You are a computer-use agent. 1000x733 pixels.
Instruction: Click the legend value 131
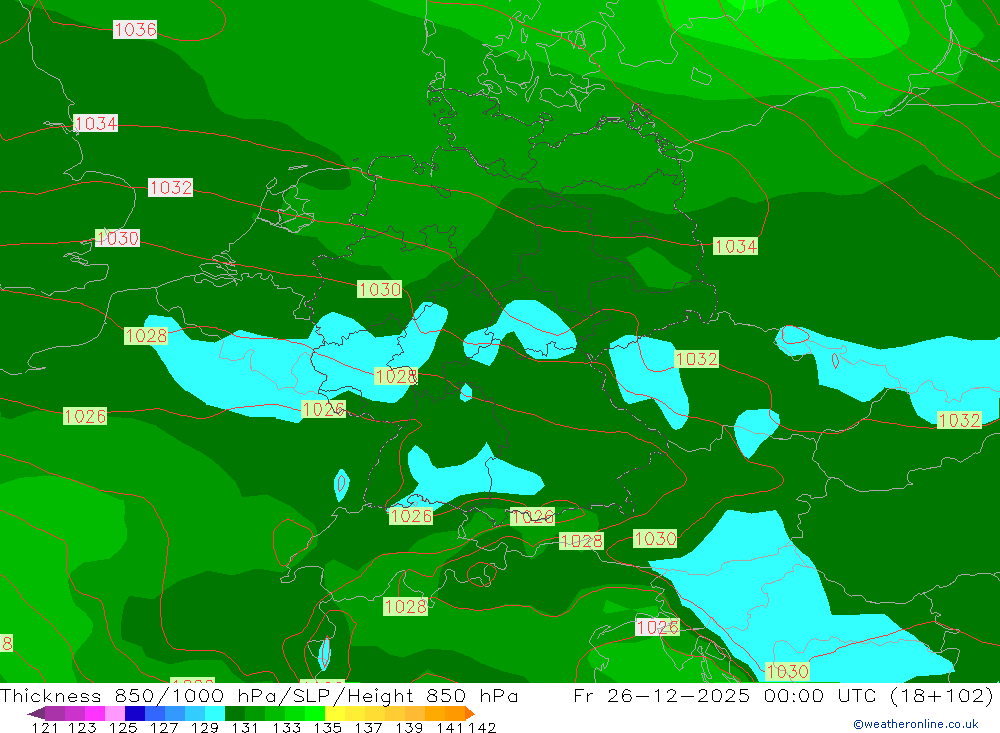tap(245, 727)
